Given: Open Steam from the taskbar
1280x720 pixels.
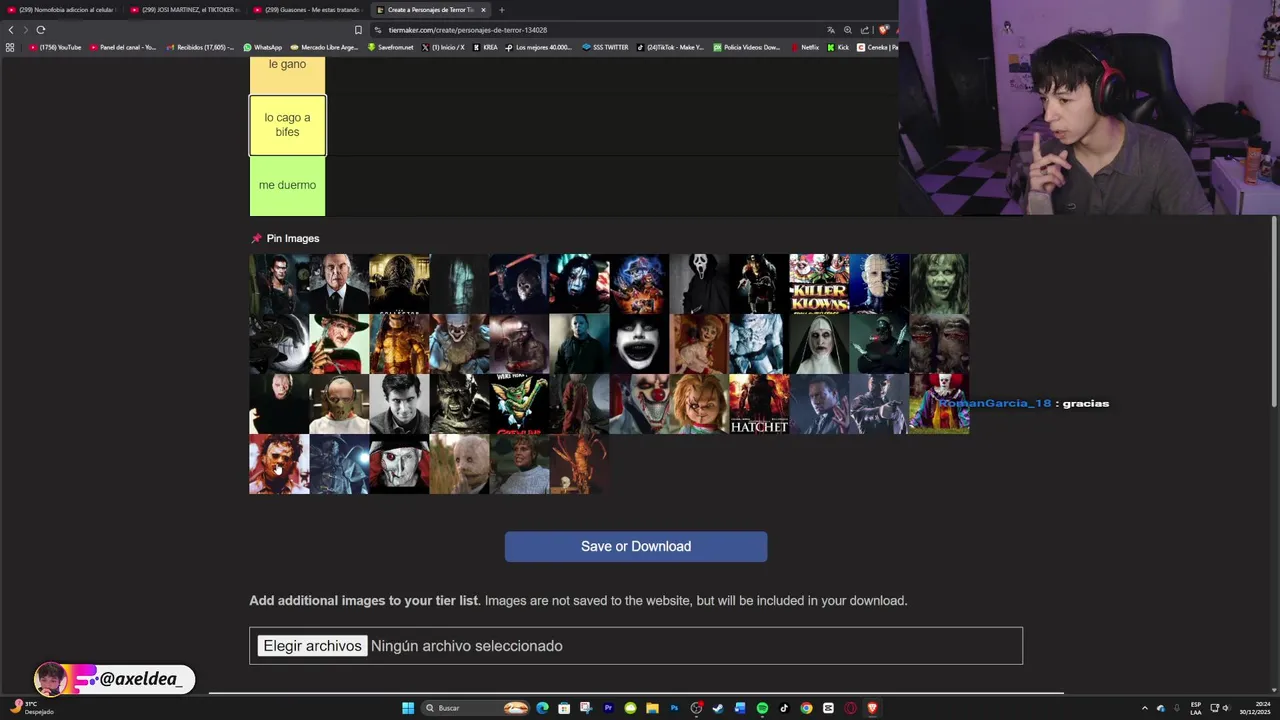Looking at the screenshot, I should (718, 708).
